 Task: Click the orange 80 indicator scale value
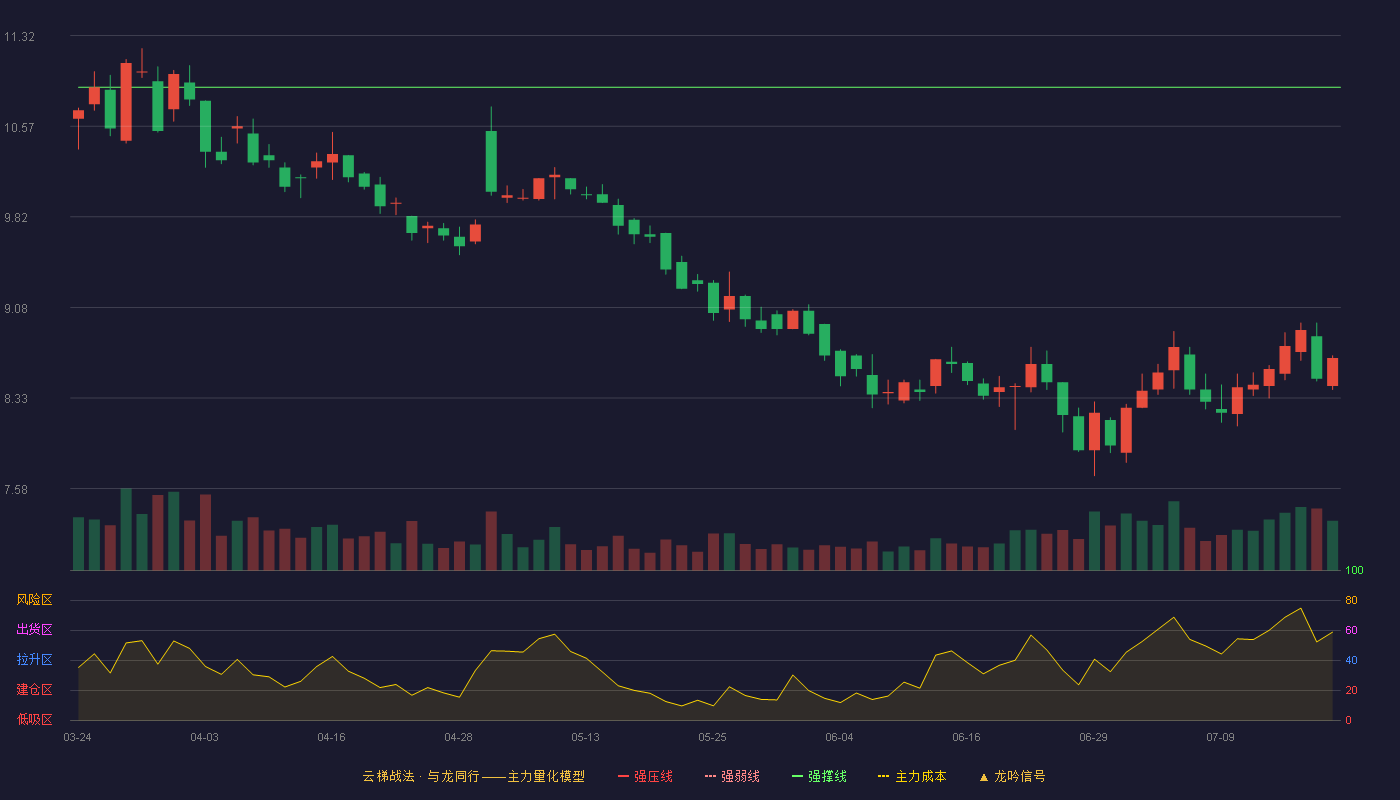pos(1351,600)
